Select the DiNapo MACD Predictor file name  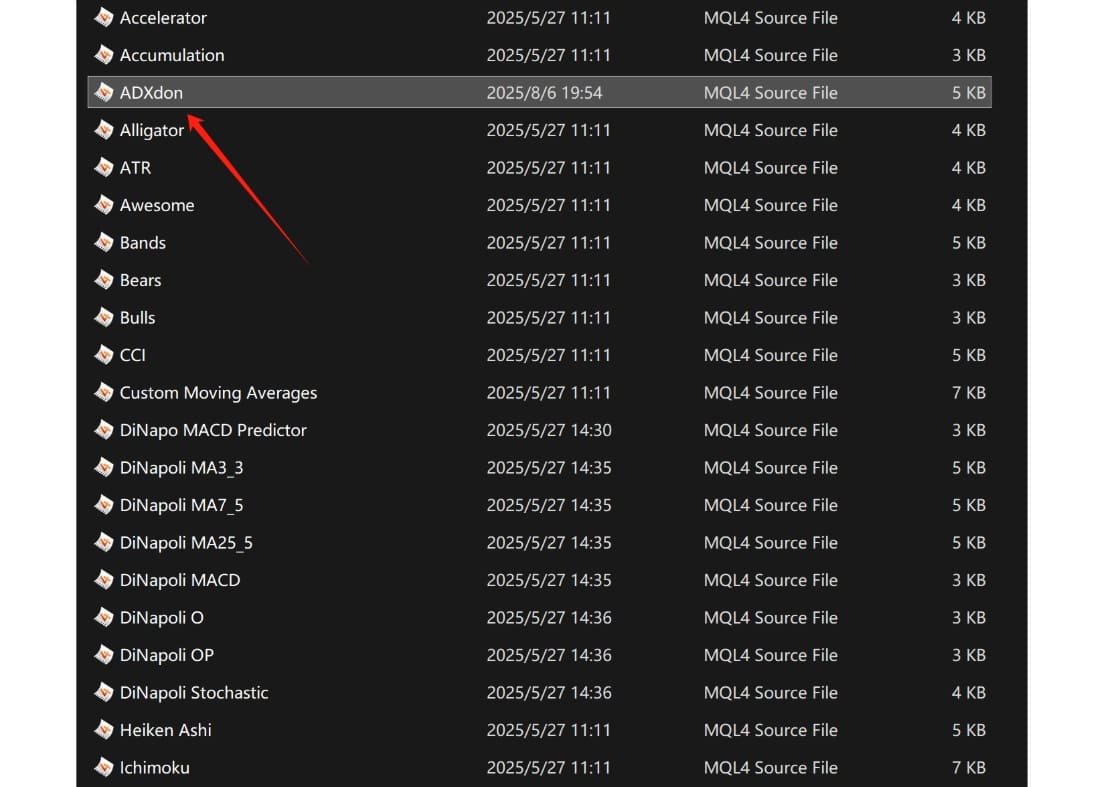point(213,430)
